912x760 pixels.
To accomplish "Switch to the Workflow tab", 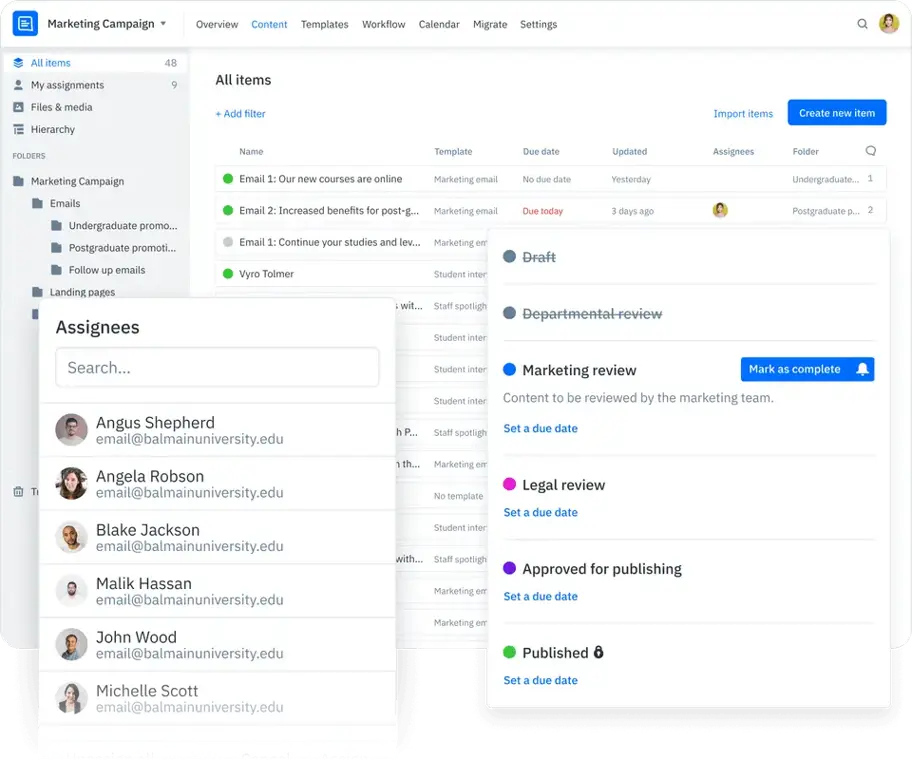I will tap(383, 24).
